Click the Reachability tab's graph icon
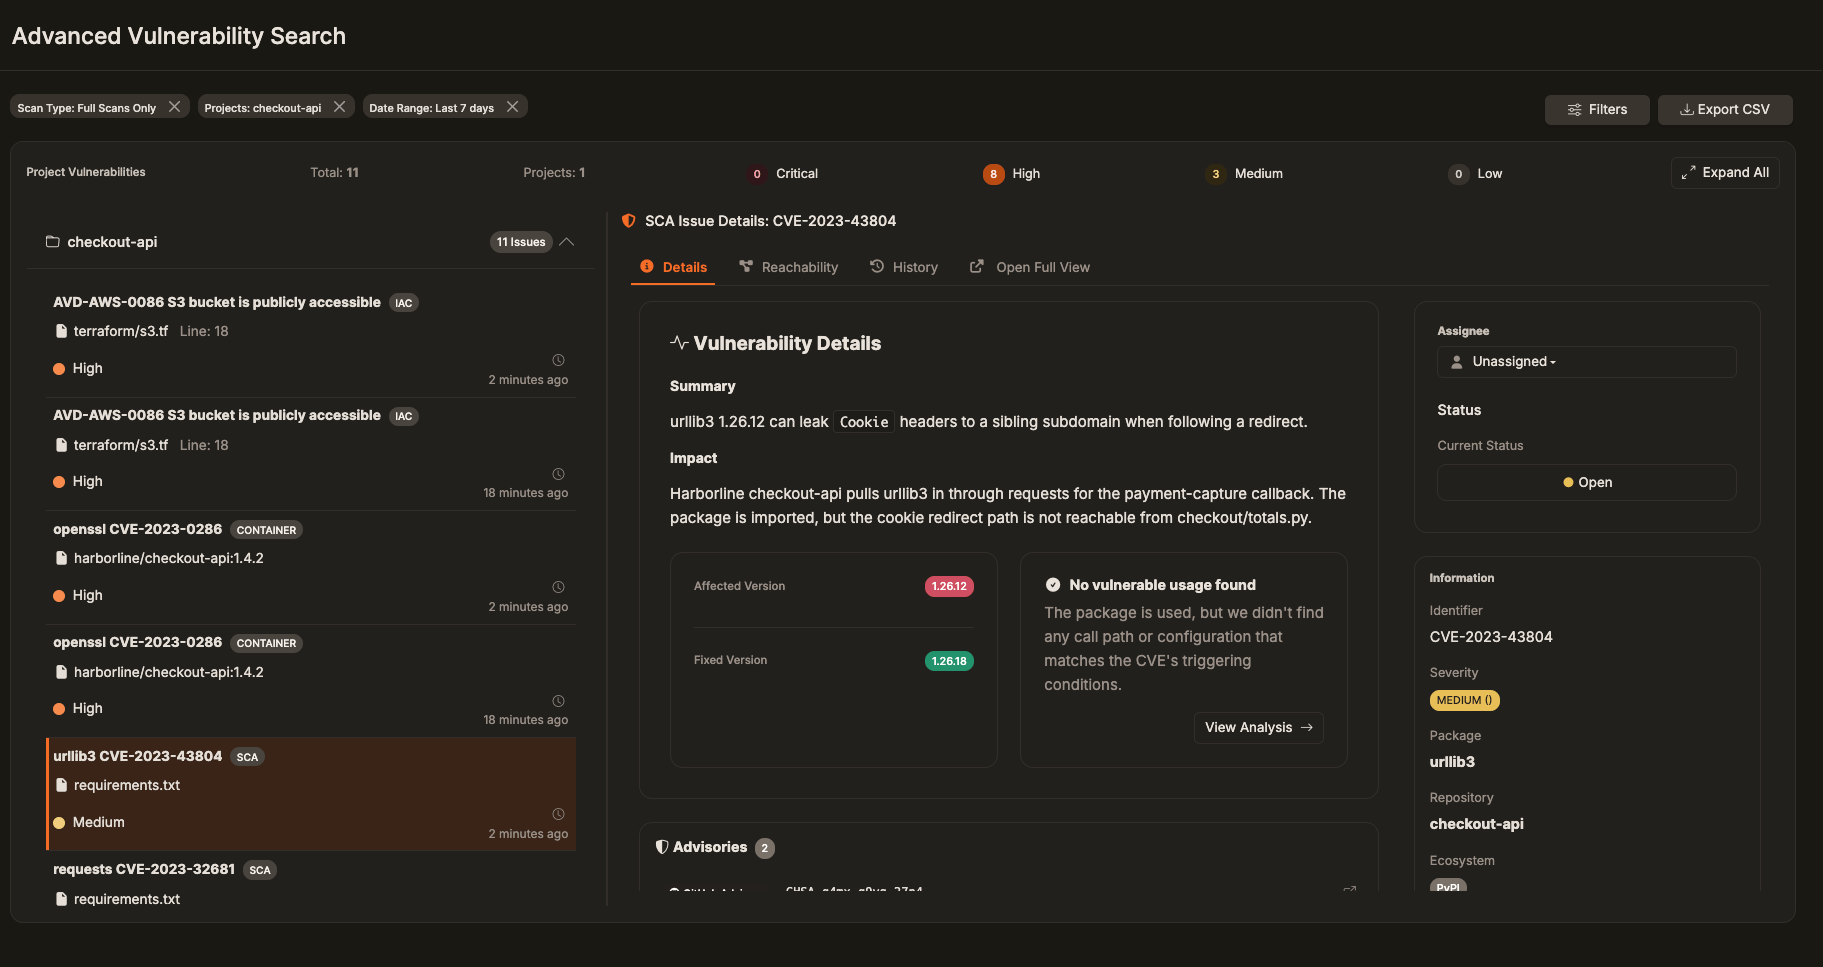Viewport: 1823px width, 967px height. tap(745, 266)
